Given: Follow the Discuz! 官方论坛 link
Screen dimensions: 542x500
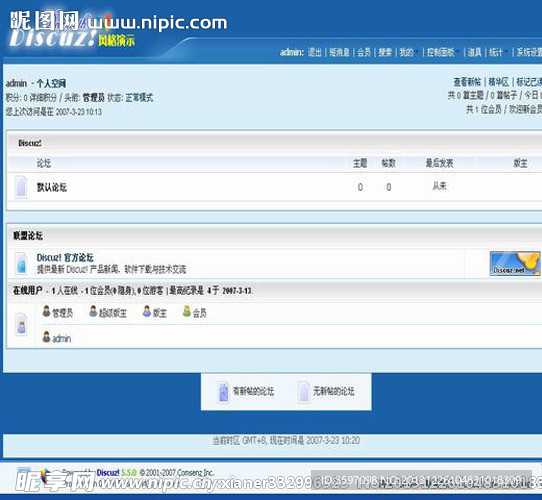Looking at the screenshot, I should coord(65,258).
